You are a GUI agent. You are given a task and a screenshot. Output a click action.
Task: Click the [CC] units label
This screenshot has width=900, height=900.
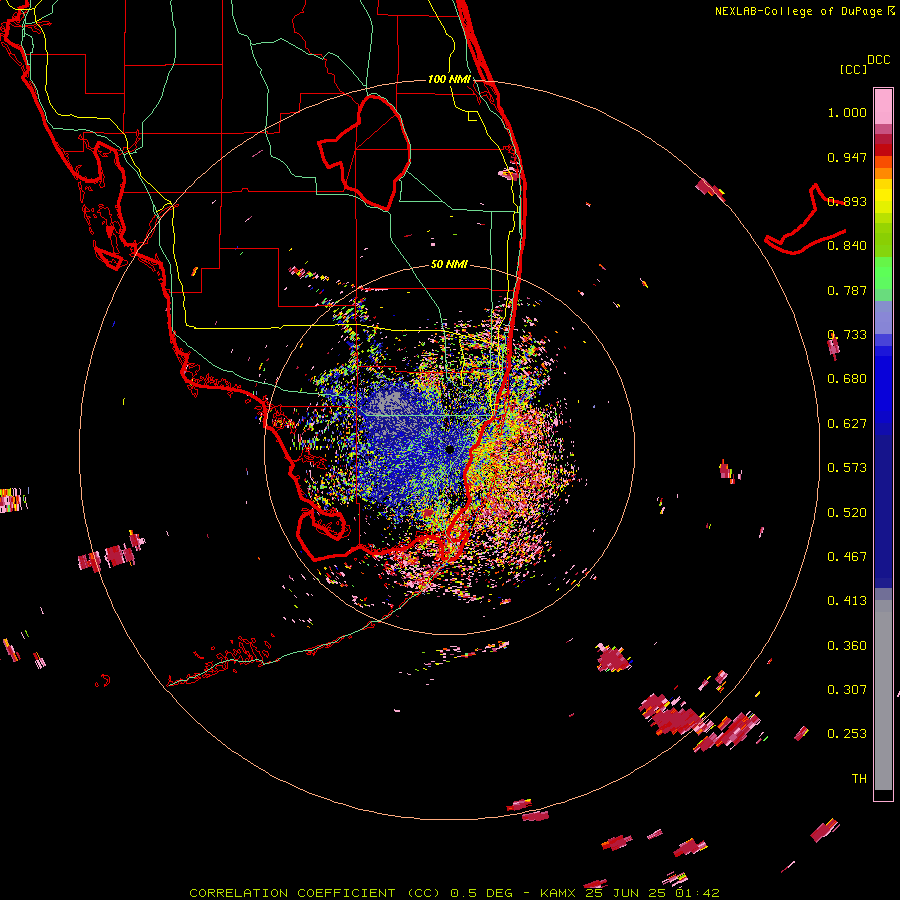point(853,69)
